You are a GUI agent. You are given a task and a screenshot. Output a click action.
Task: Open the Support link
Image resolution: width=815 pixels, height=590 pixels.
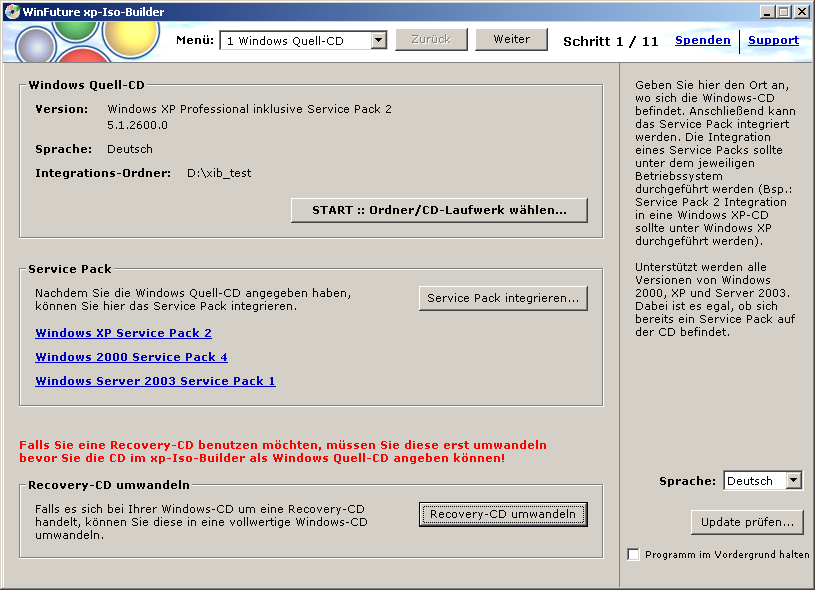[773, 41]
